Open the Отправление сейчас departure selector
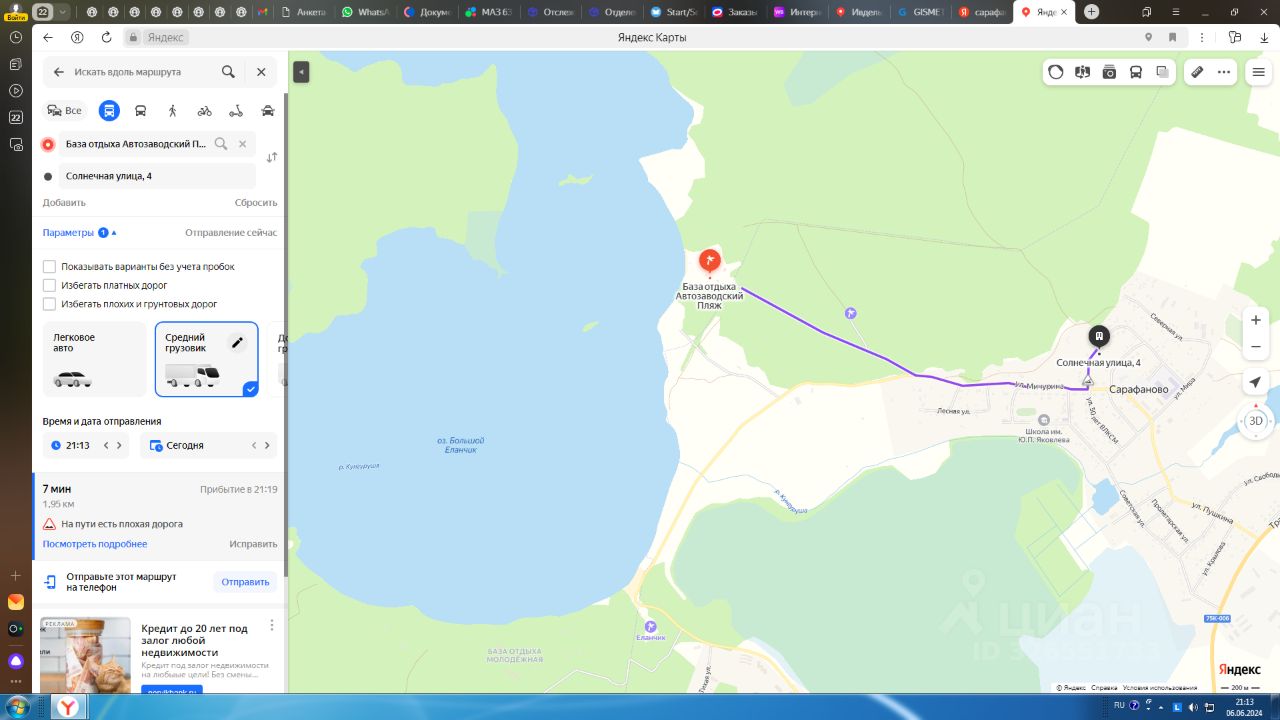 [x=231, y=232]
